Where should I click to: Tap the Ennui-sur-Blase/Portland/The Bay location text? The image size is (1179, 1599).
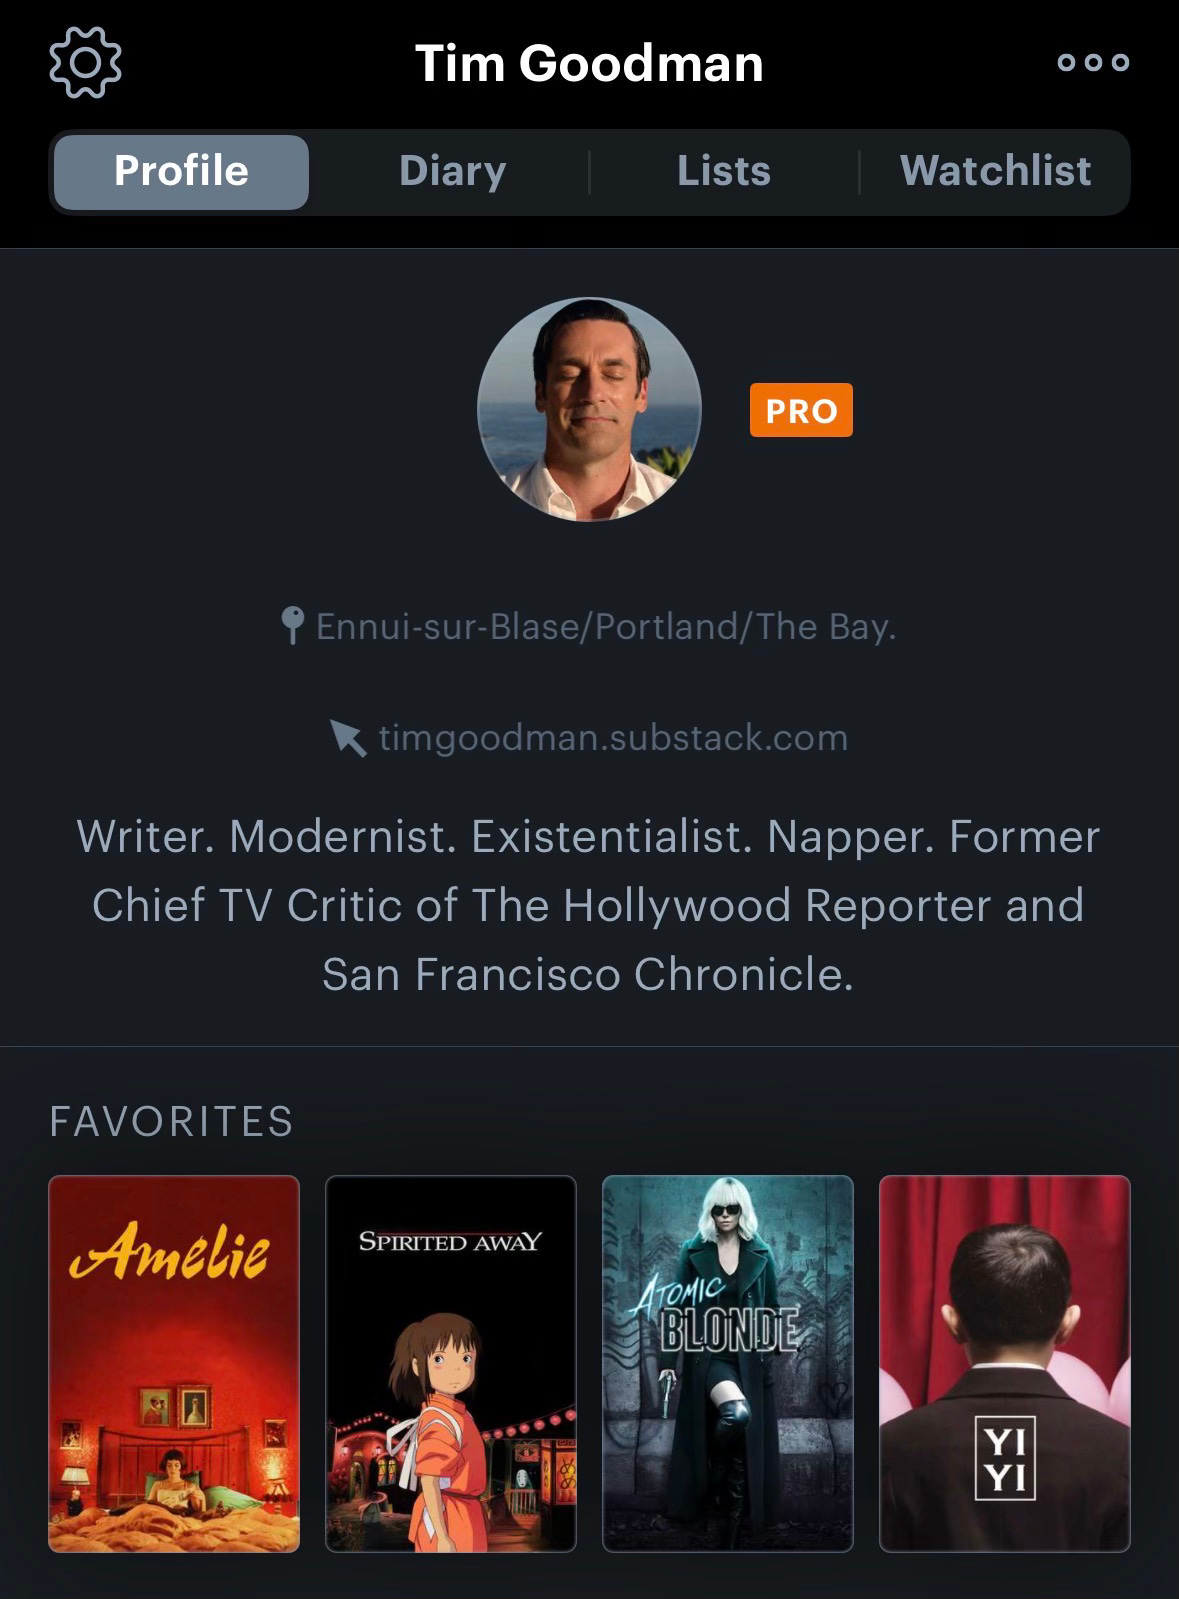(x=606, y=626)
